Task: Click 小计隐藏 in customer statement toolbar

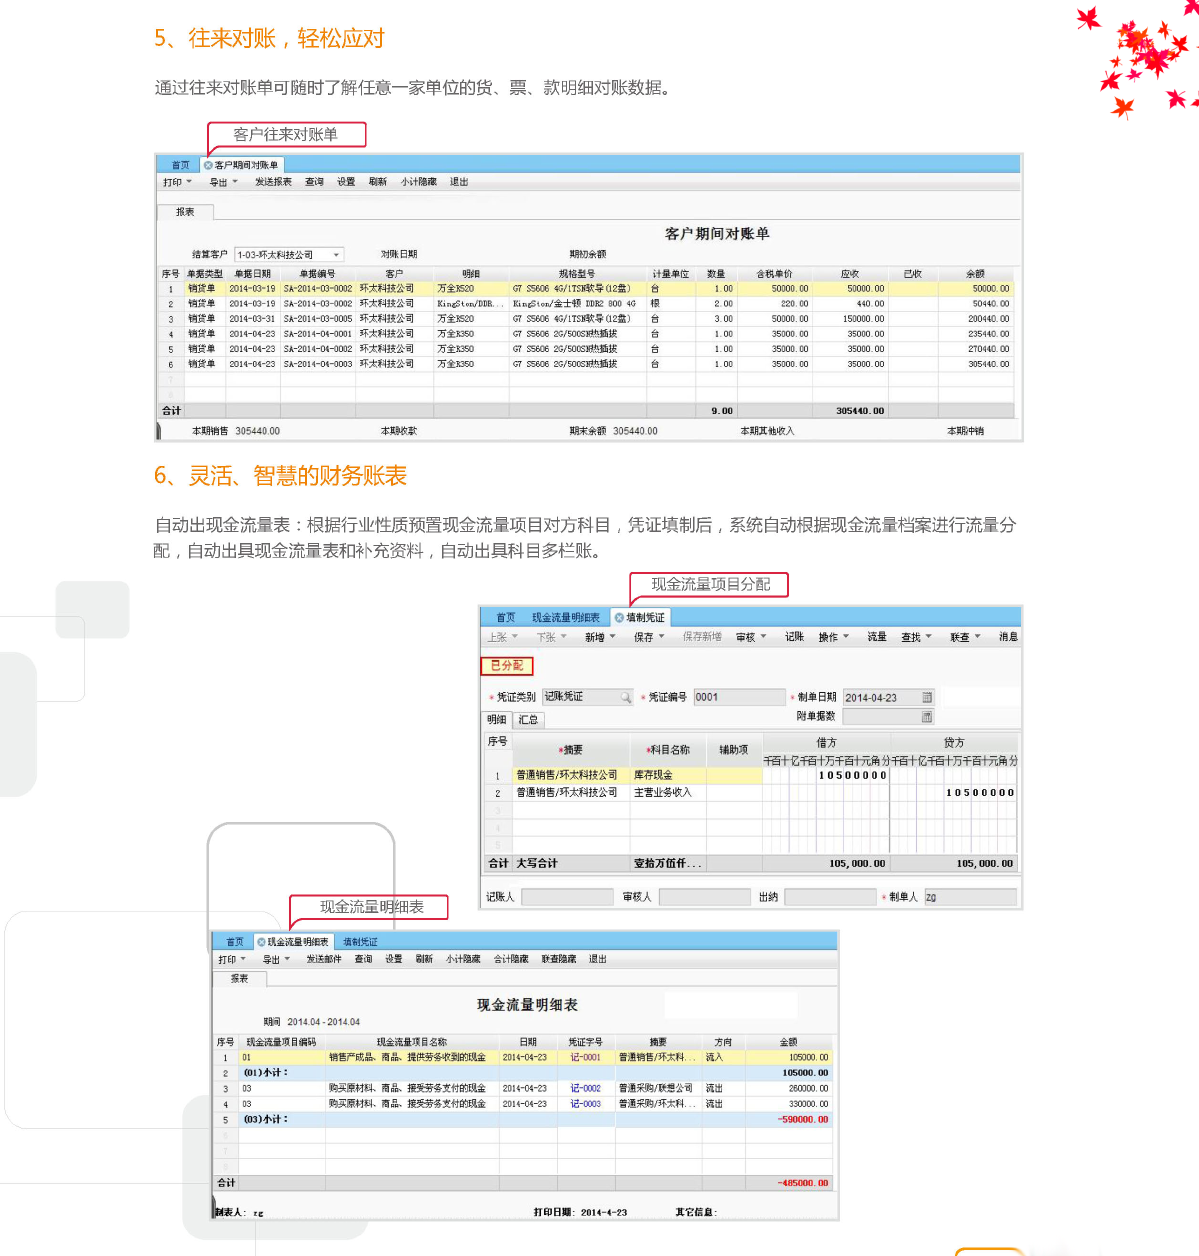Action: pyautogui.click(x=419, y=182)
